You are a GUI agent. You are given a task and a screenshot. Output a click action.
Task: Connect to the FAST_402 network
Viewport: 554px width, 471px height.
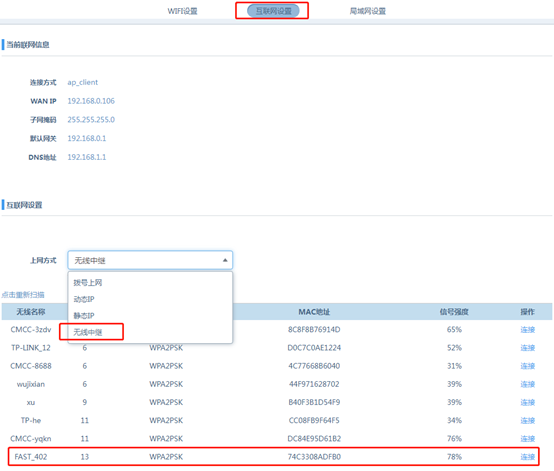coord(528,457)
